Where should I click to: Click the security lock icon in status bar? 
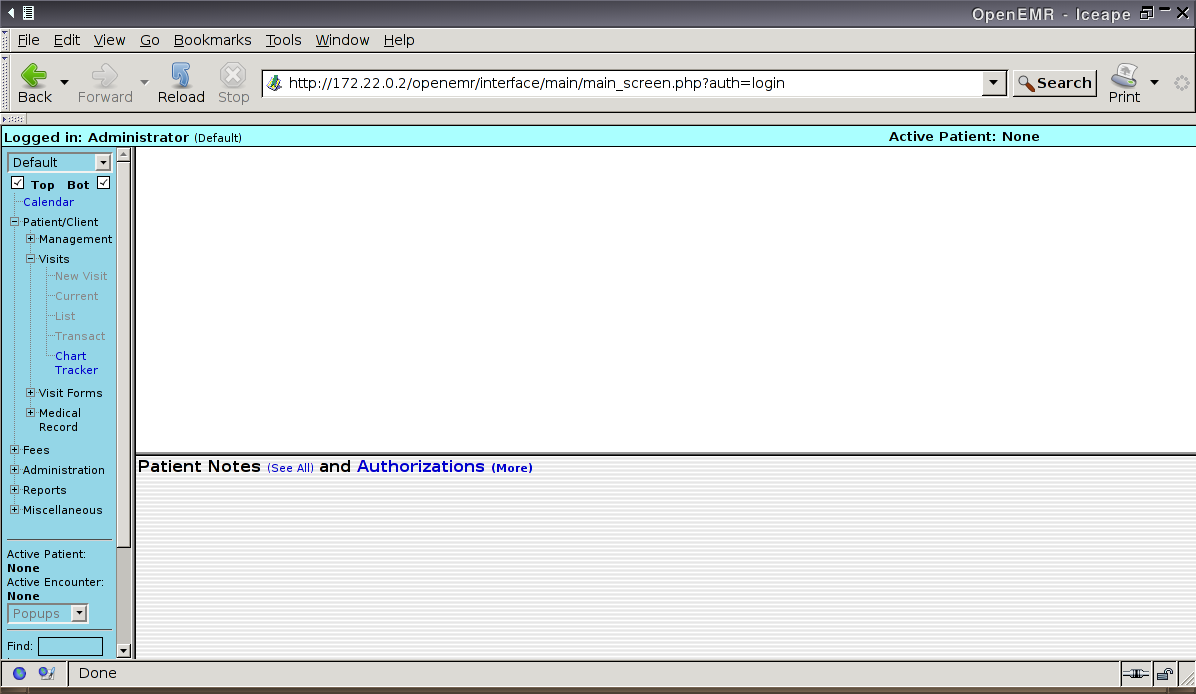click(1164, 674)
